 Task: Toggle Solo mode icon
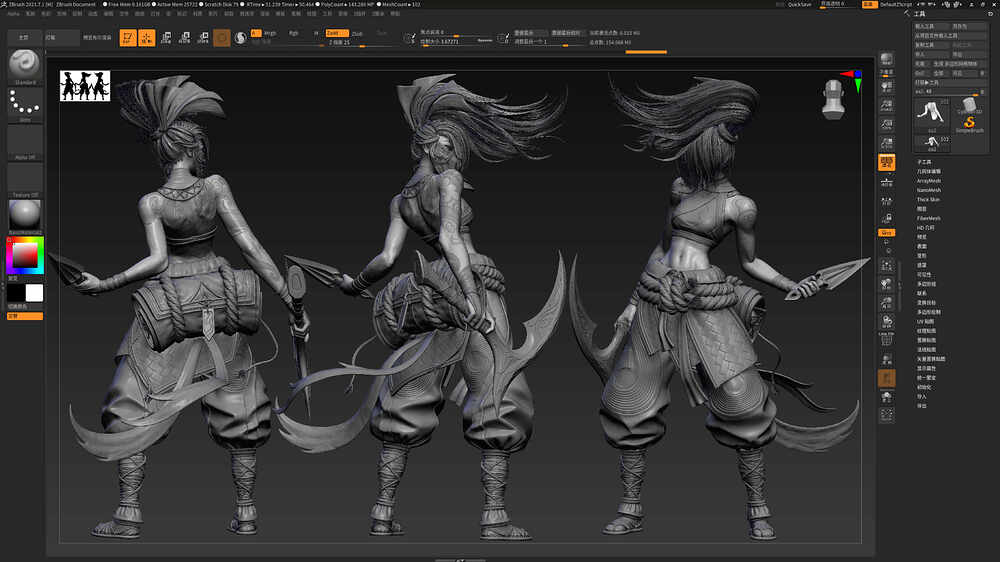pyautogui.click(x=886, y=397)
